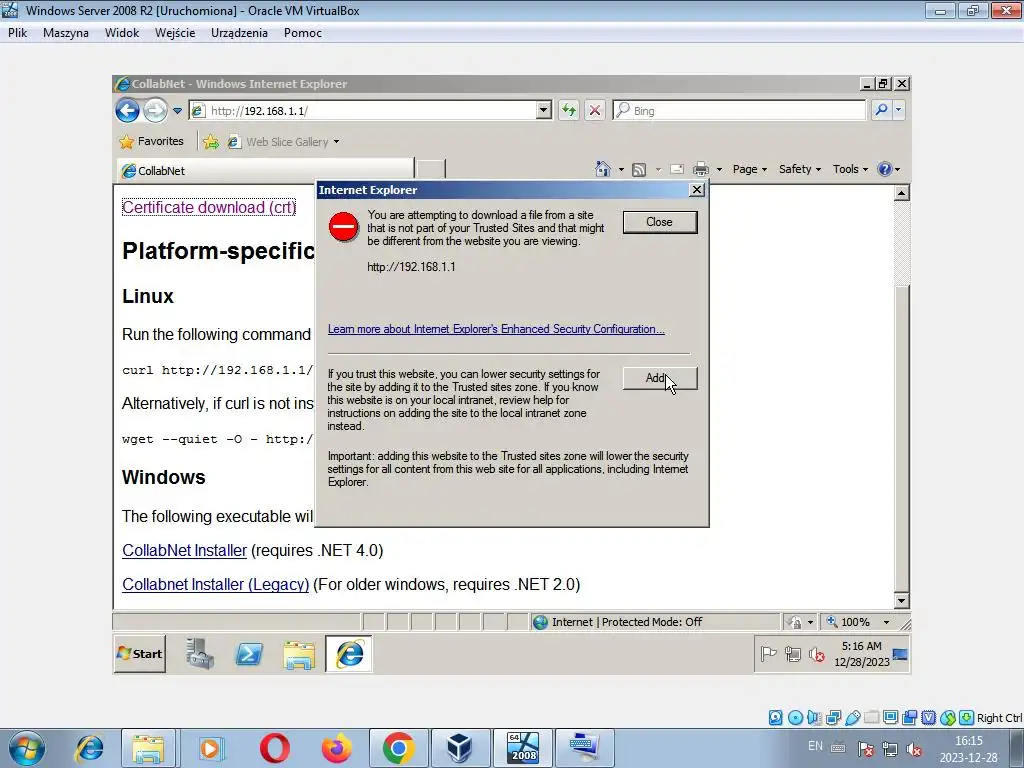Click VirtualBox hard disk activity indicator
Screen dimensions: 1024x768
pos(775,718)
